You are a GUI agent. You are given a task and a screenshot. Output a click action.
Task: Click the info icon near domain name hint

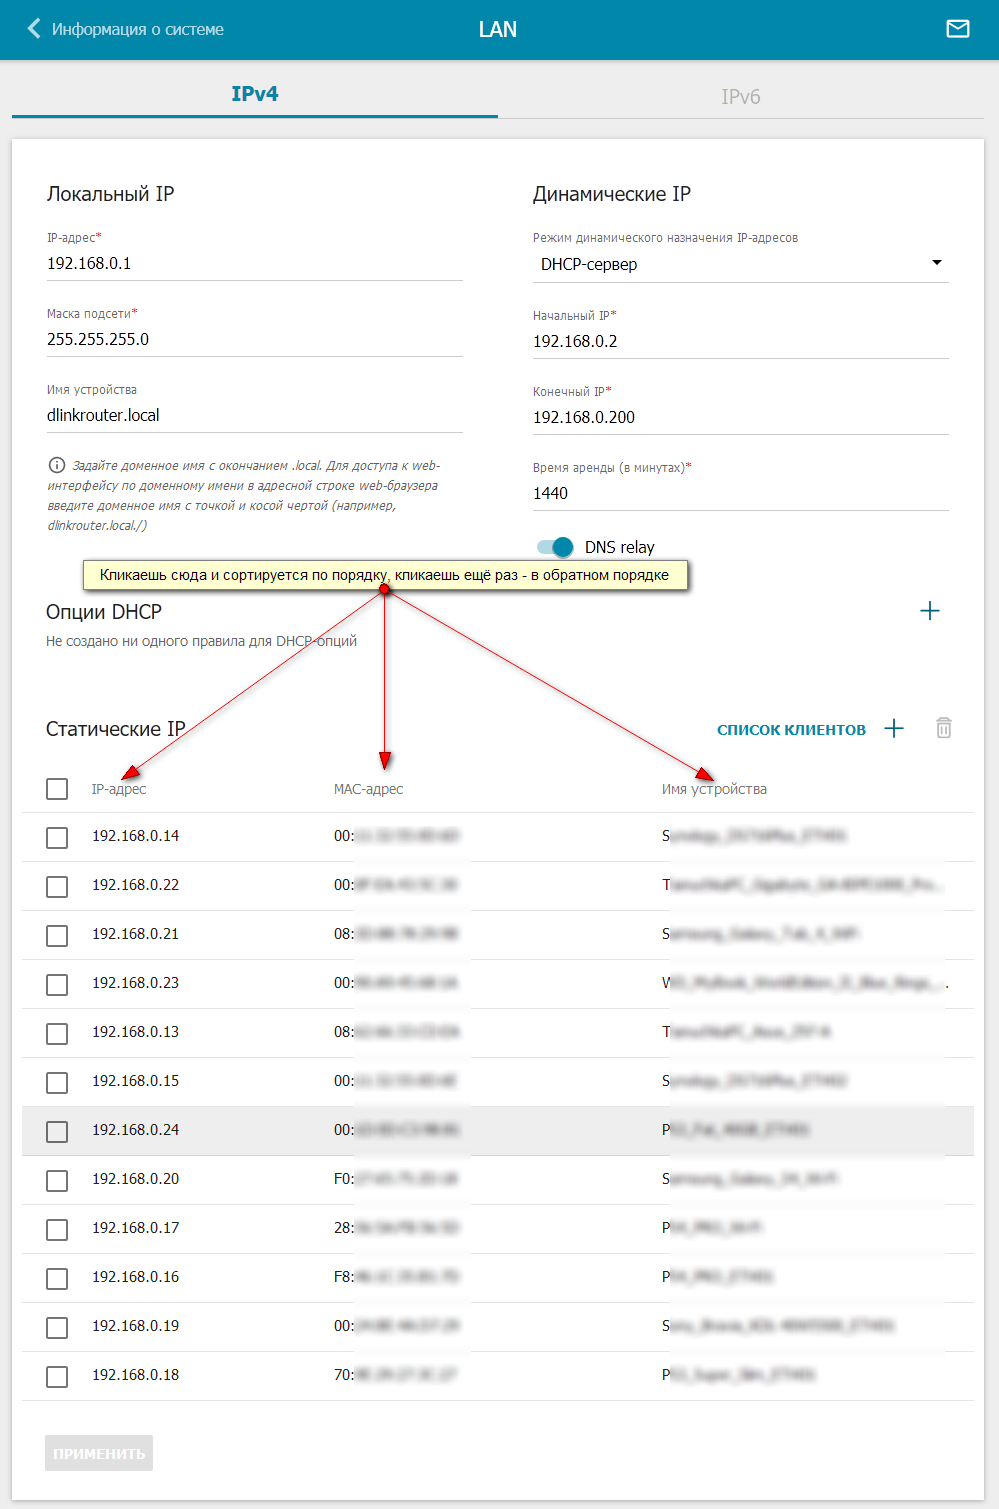point(57,465)
